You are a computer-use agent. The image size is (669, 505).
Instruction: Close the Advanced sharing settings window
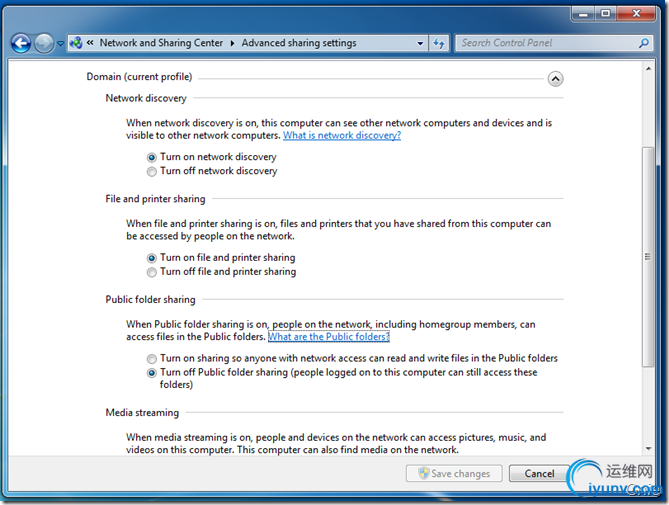coord(636,14)
